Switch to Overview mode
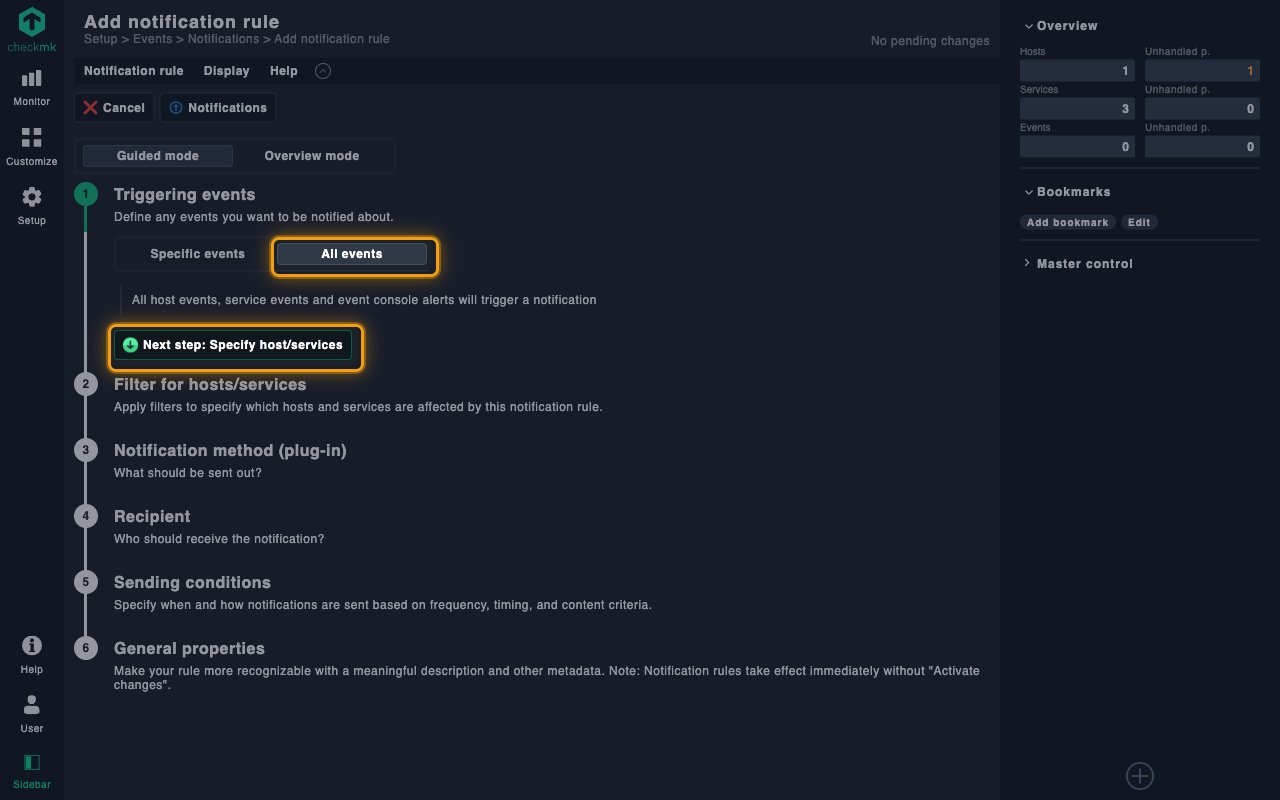1280x800 pixels. click(x=312, y=156)
